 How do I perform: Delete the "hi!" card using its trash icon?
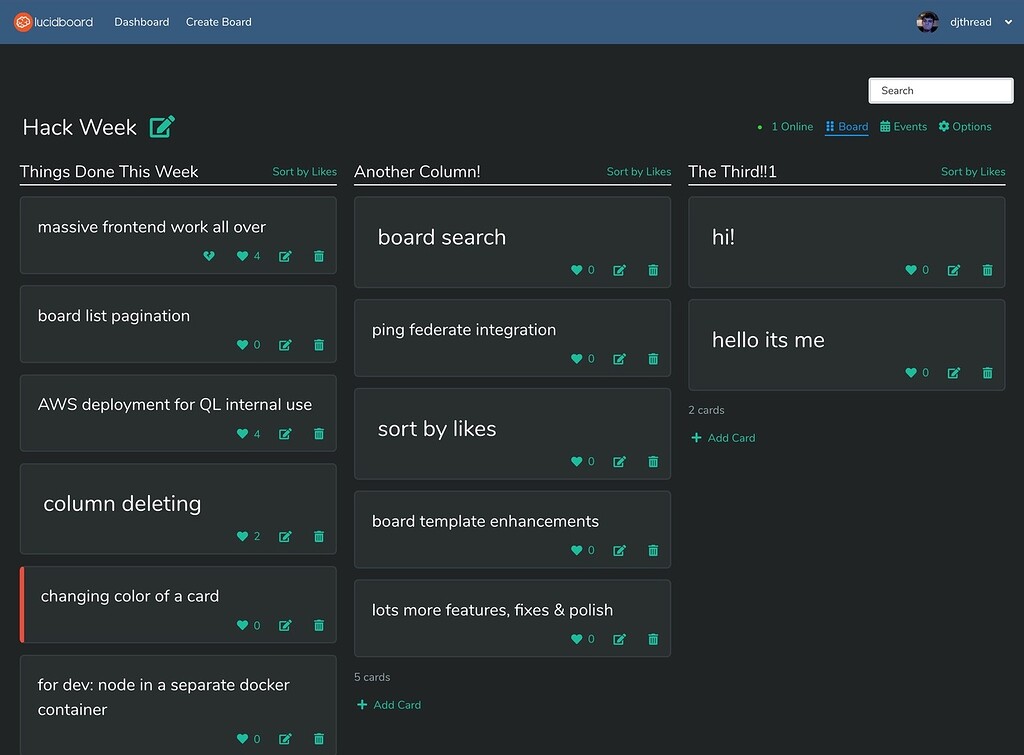coord(987,270)
